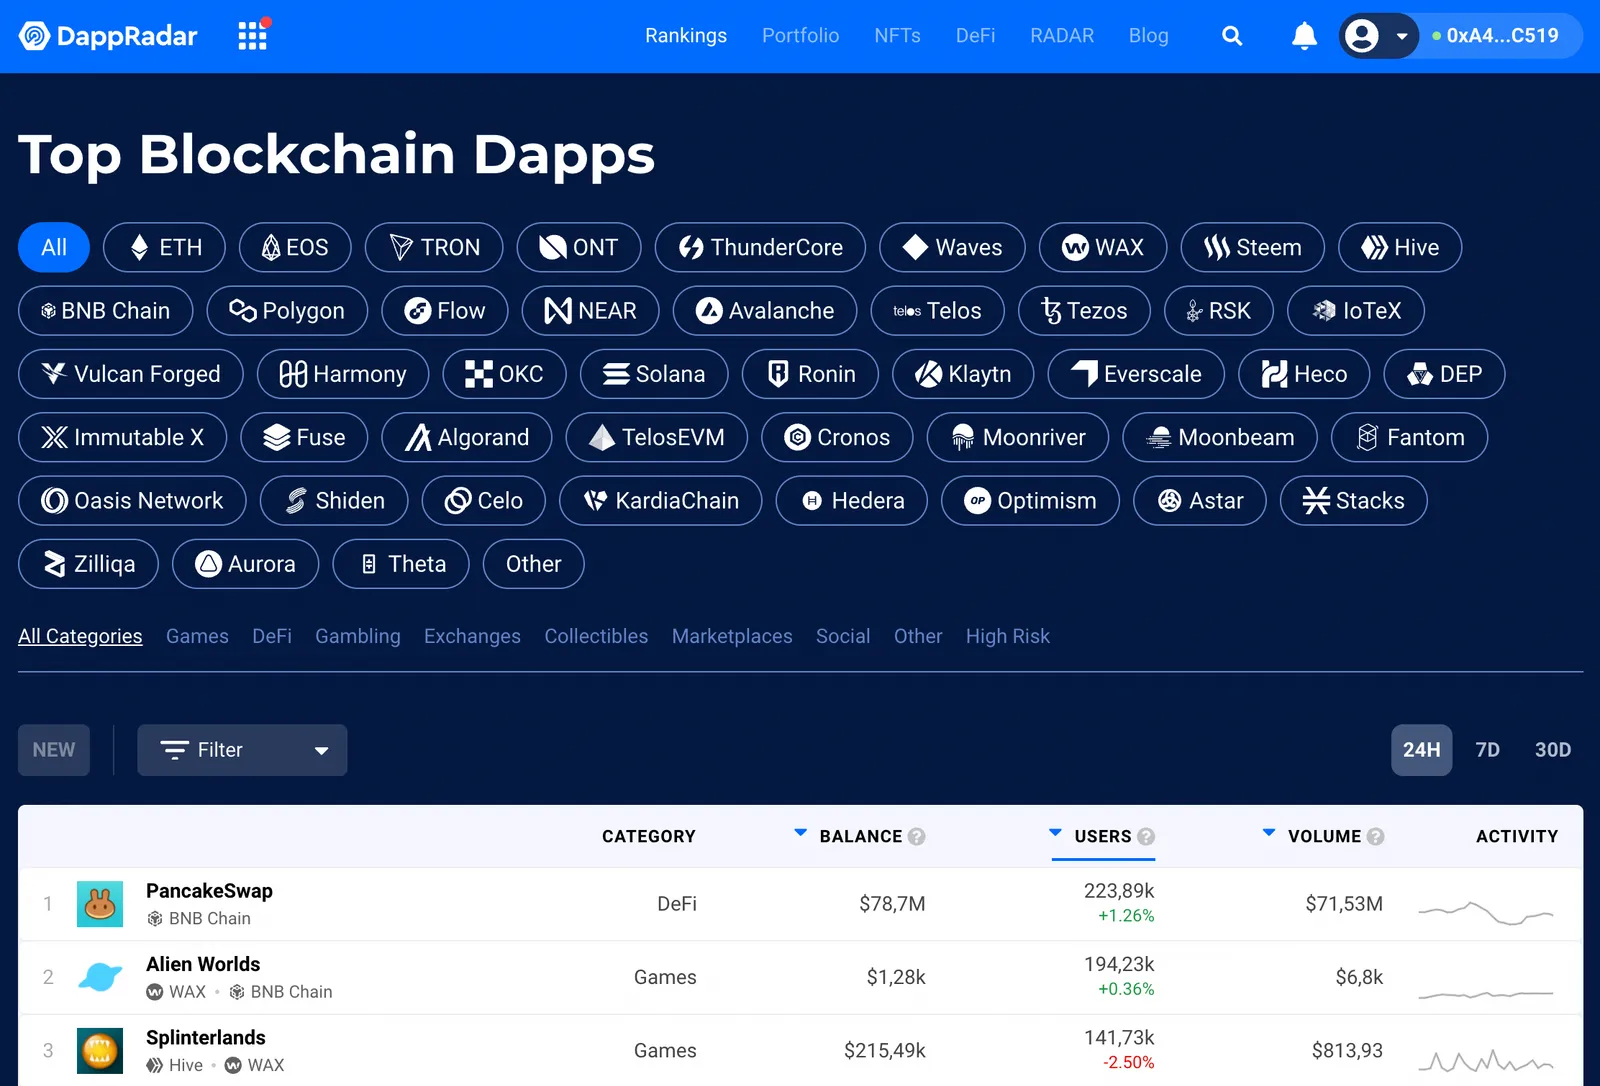Click Splinterlands logo thumbnail
Screen dimensions: 1600x1086
tap(100, 1050)
